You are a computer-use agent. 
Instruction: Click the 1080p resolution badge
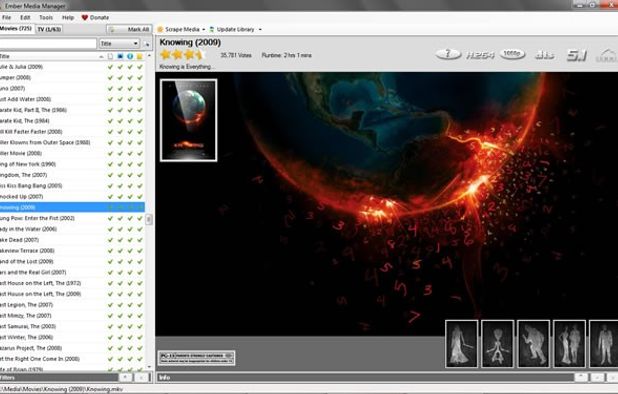[512, 54]
